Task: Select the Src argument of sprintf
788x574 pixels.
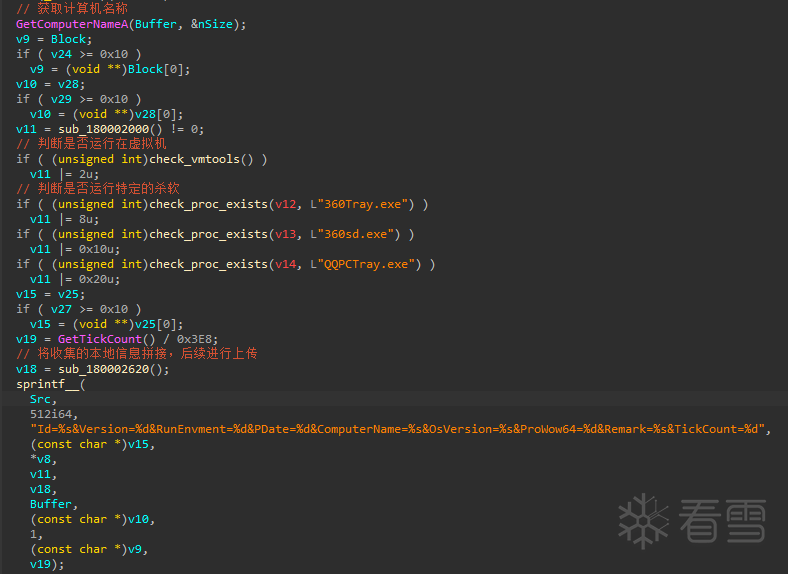Action: (x=40, y=399)
